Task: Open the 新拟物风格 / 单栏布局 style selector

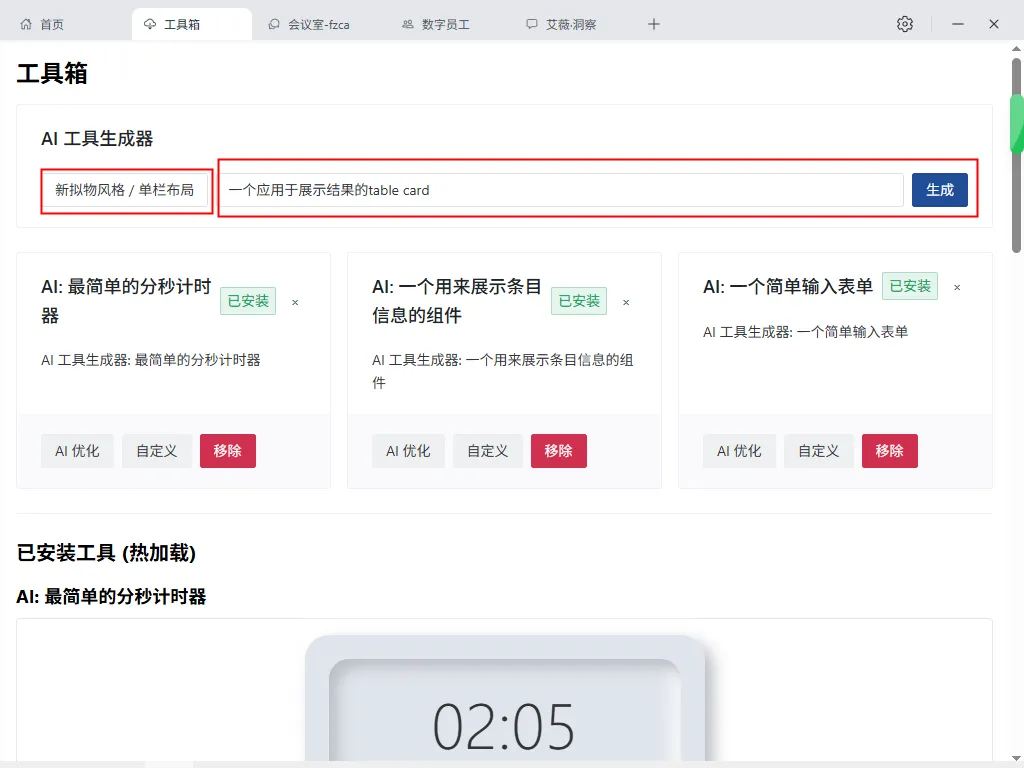Action: (125, 190)
